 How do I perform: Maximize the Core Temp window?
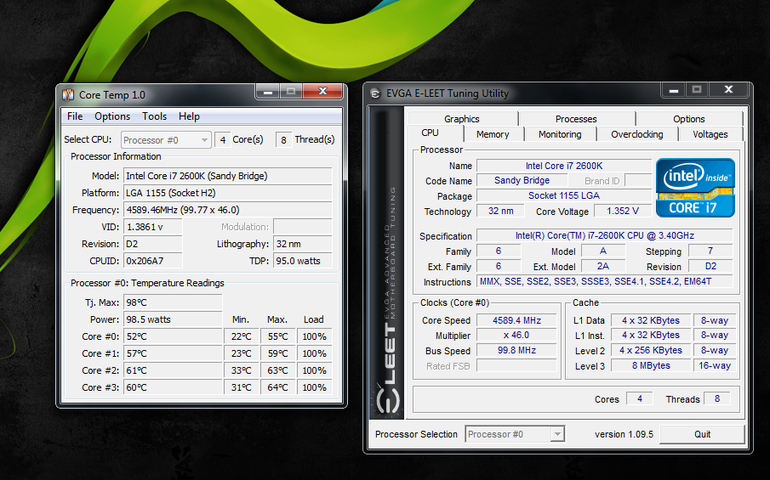(290, 92)
